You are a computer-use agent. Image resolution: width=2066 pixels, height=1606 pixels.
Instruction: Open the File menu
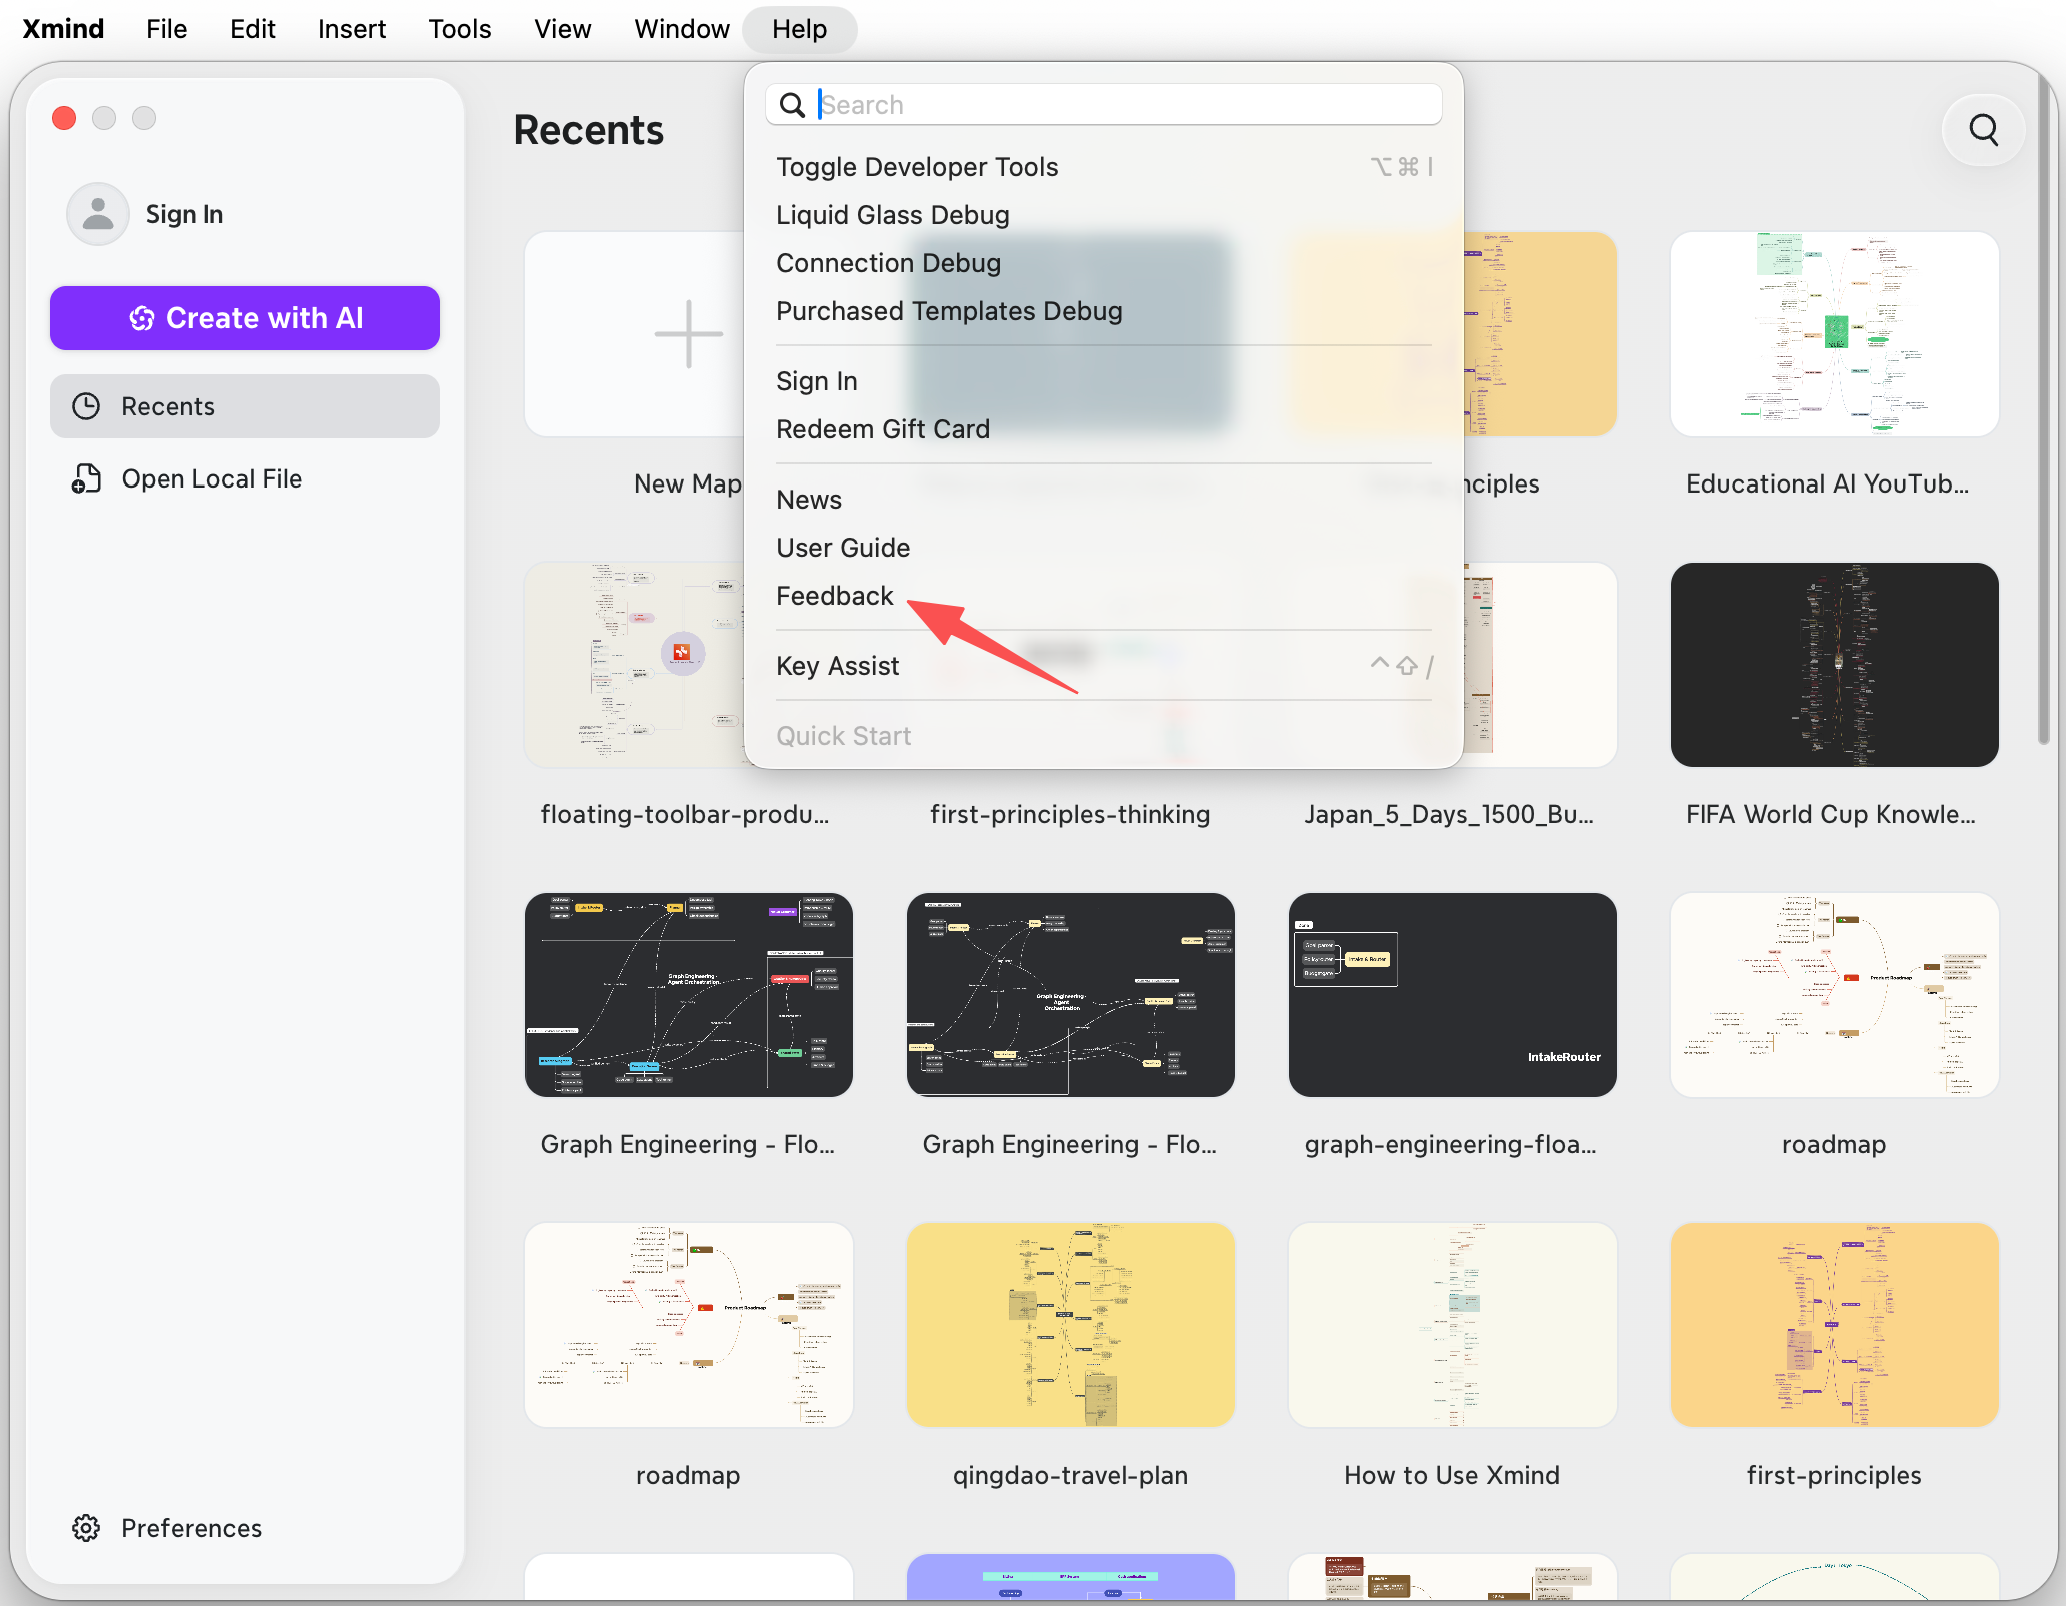(167, 29)
